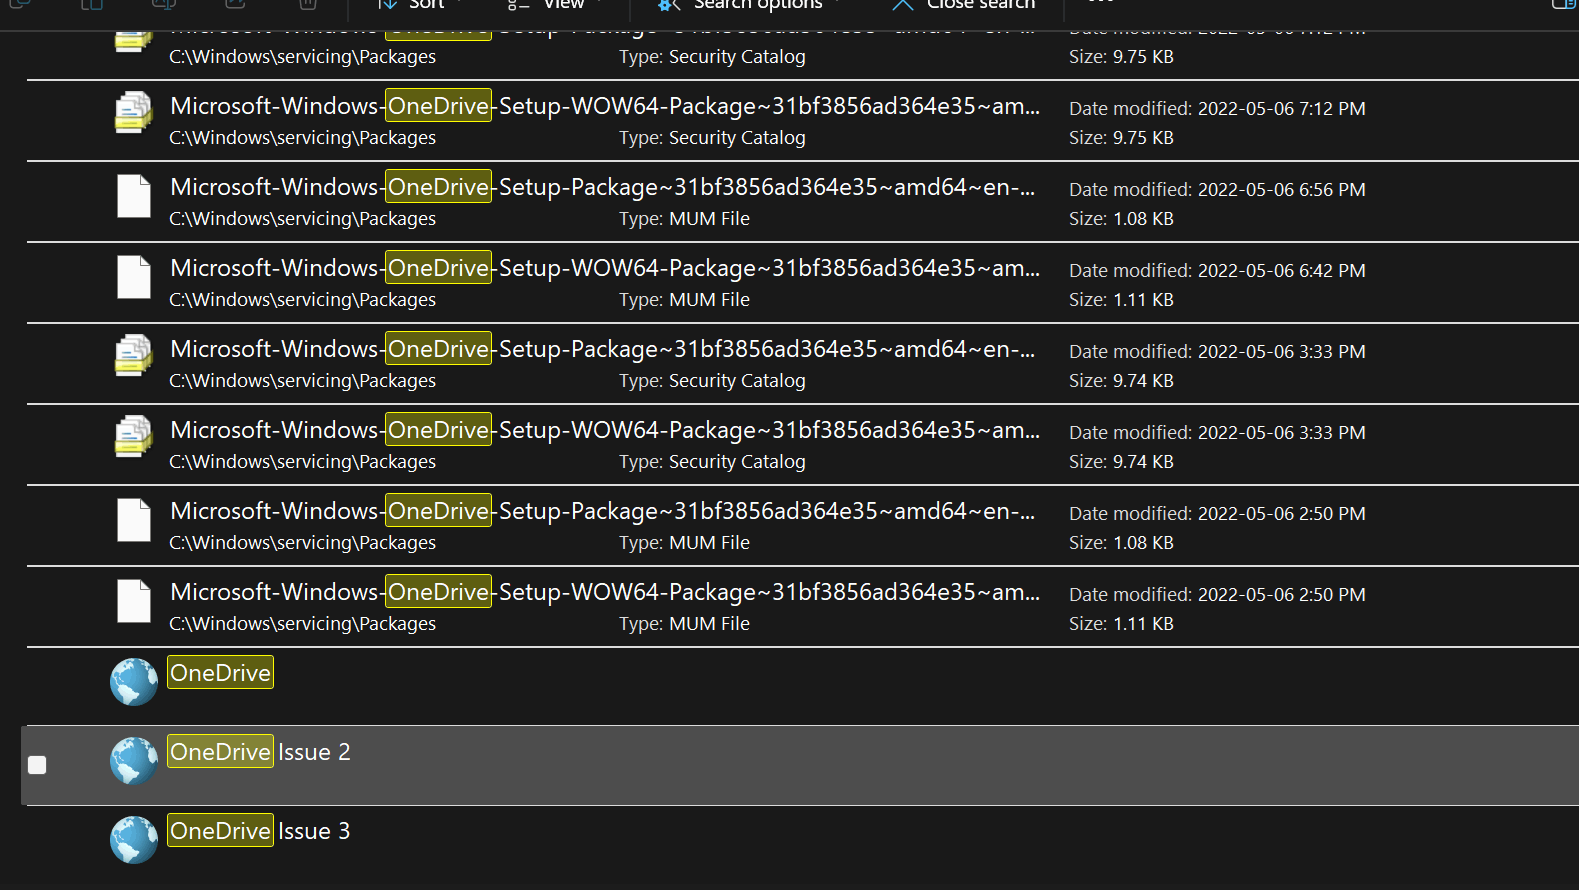Open the Sort dropdown in the toolbar
Viewport: 1579px width, 890px height.
418,5
